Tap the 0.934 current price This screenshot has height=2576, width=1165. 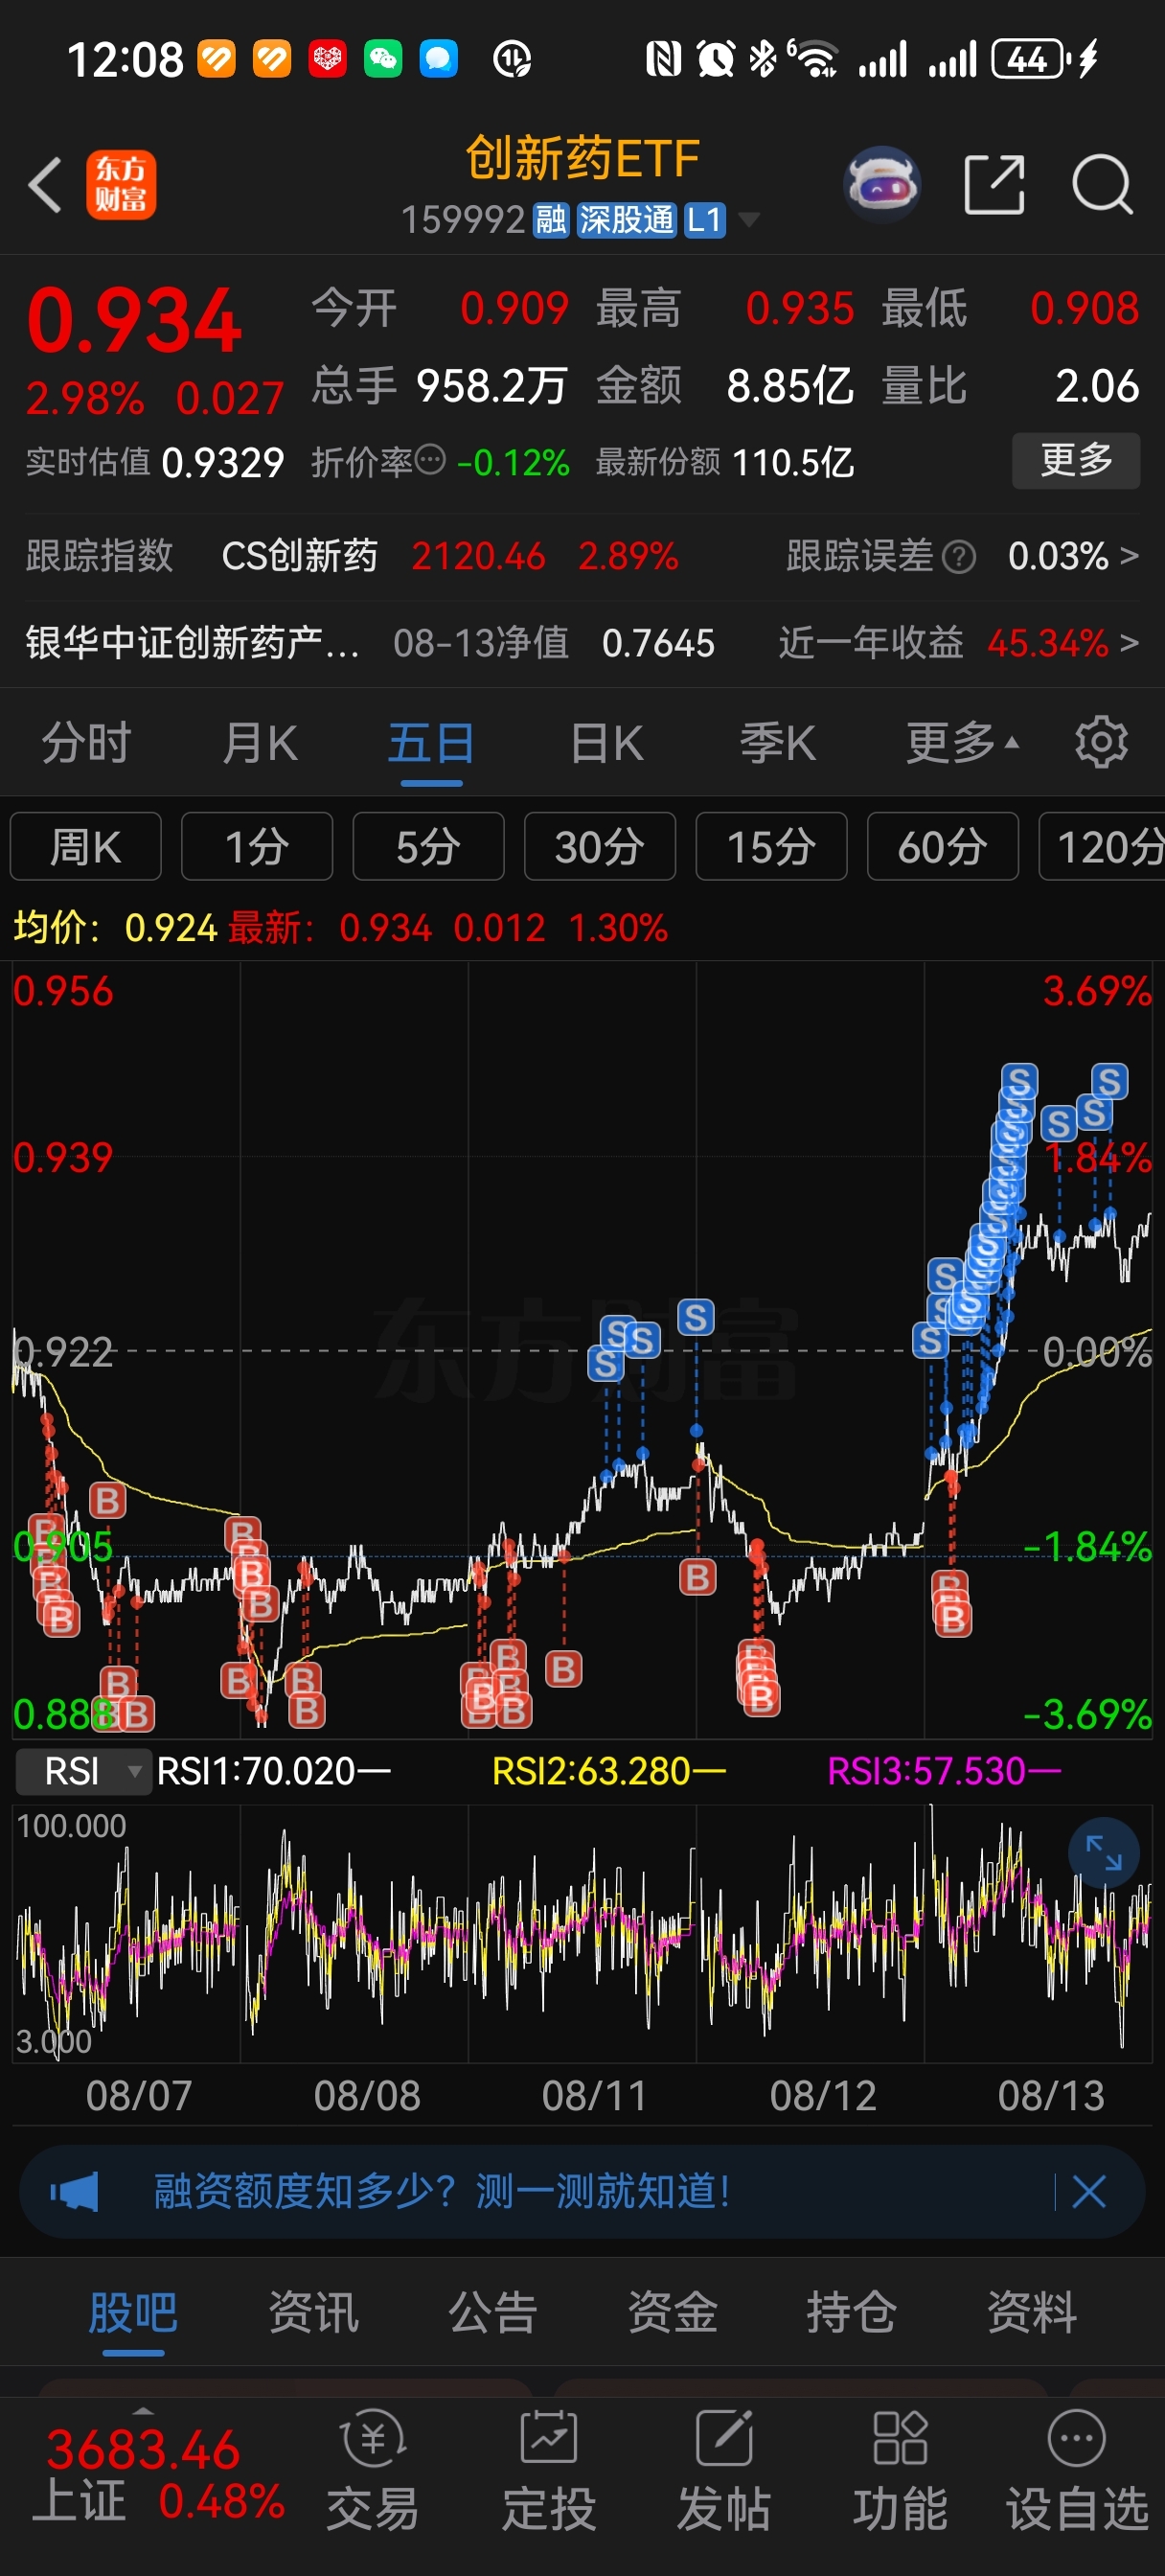pyautogui.click(x=134, y=320)
